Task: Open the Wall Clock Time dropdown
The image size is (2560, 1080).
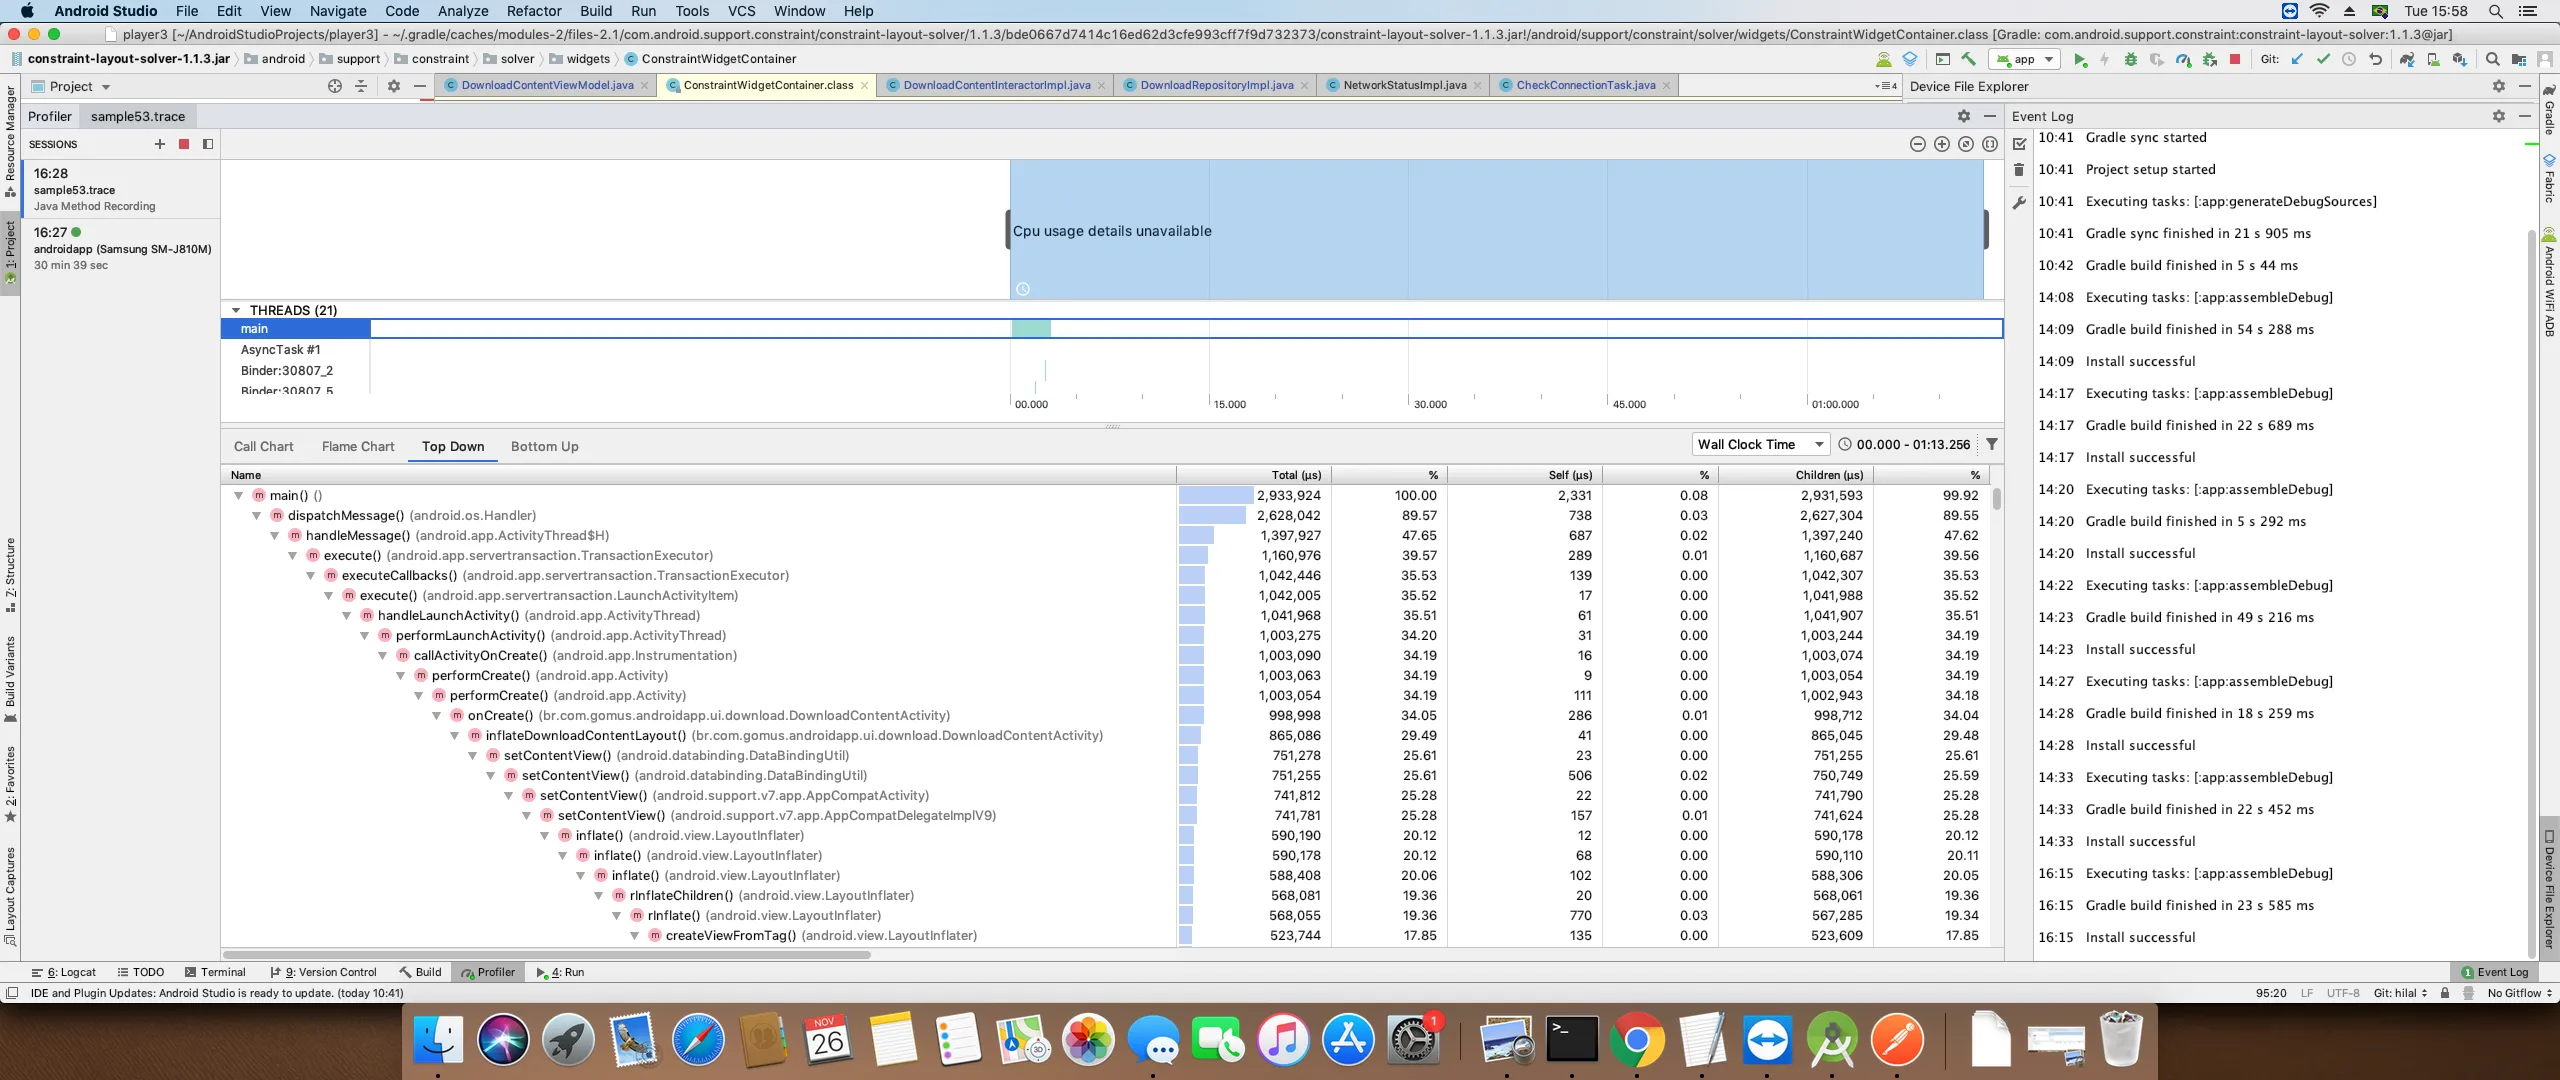Action: (x=1760, y=445)
